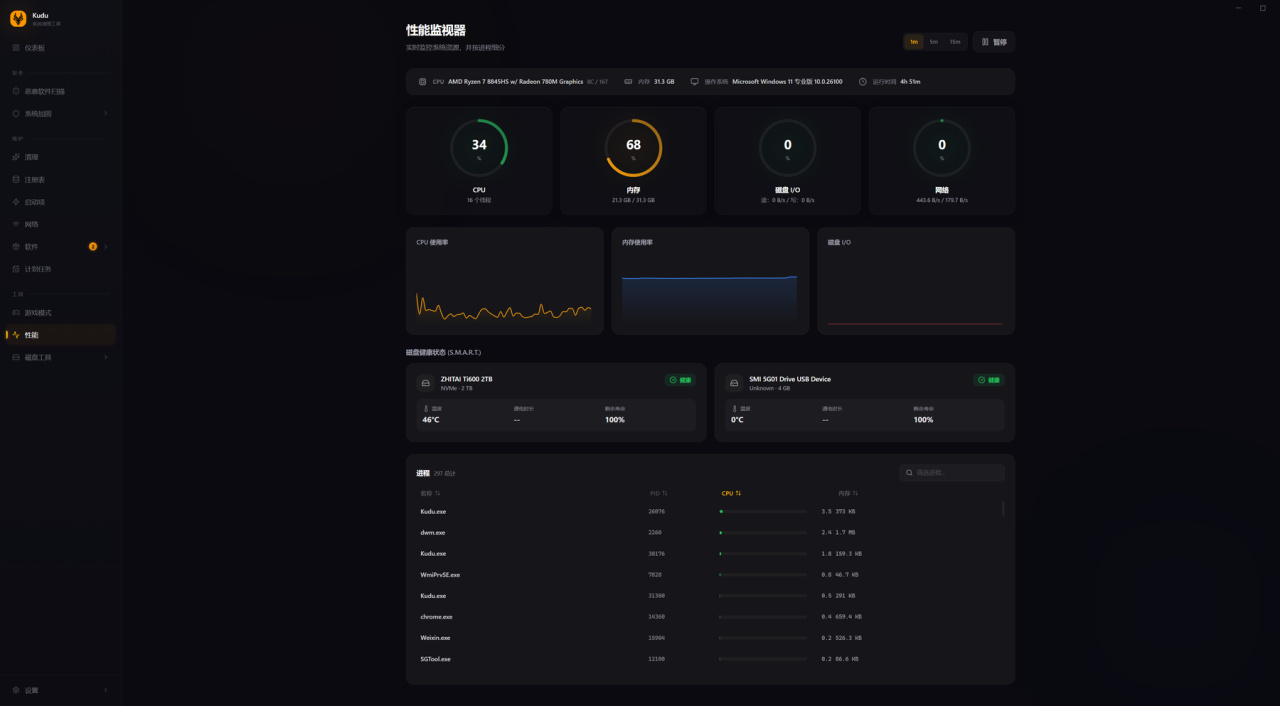
Task: Click the 磁盘 I/O gauge showing 0%
Action: click(787, 148)
